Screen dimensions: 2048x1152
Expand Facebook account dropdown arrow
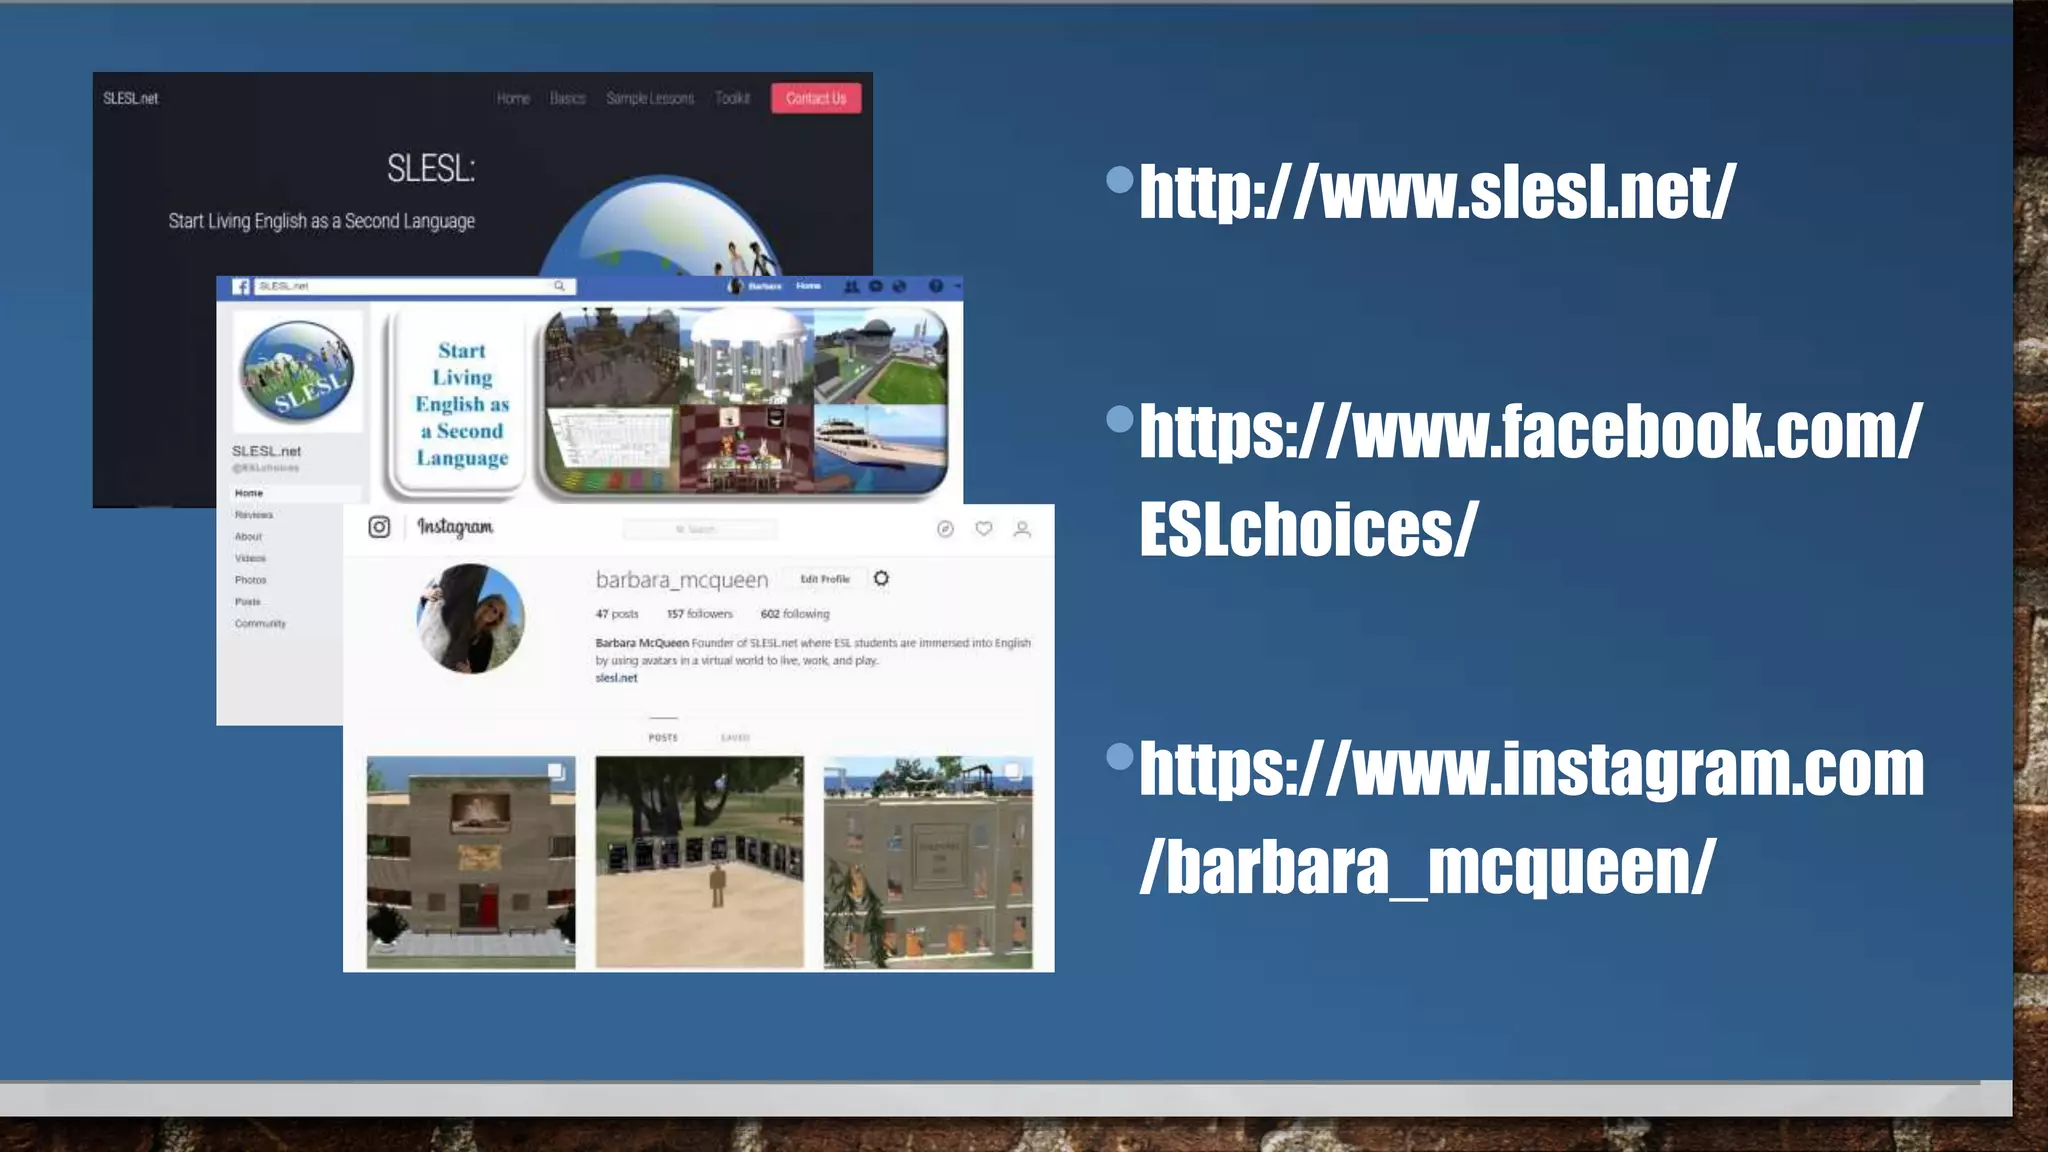click(x=957, y=286)
